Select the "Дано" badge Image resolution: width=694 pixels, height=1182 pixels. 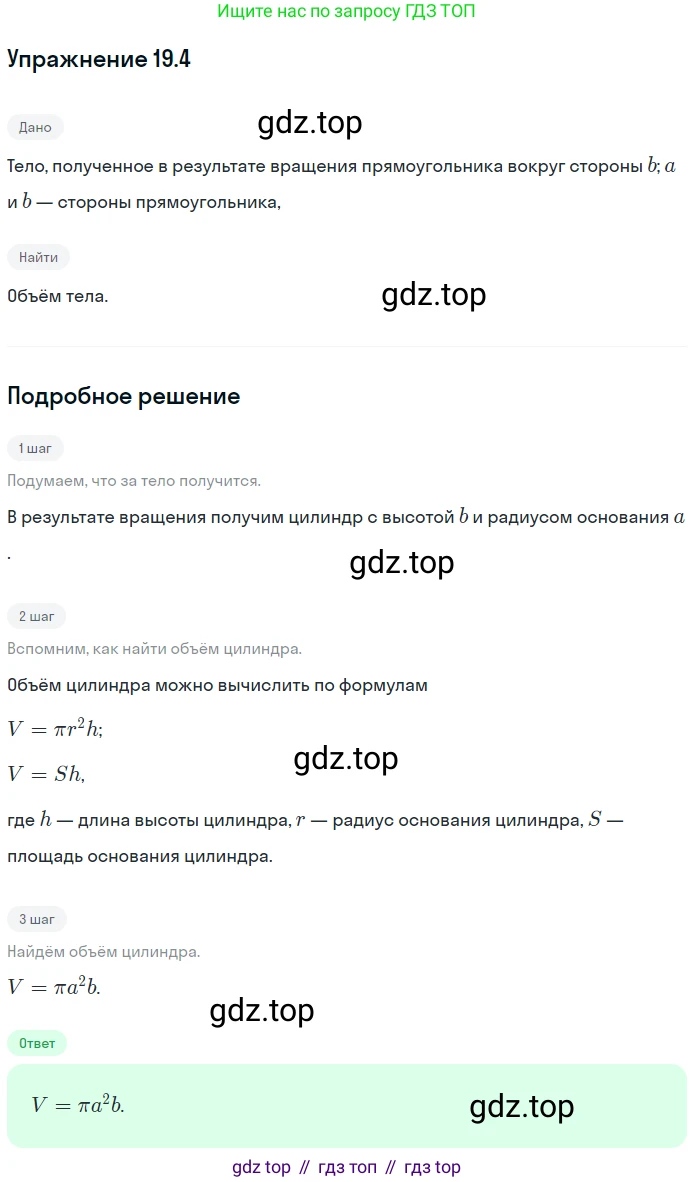(x=35, y=127)
